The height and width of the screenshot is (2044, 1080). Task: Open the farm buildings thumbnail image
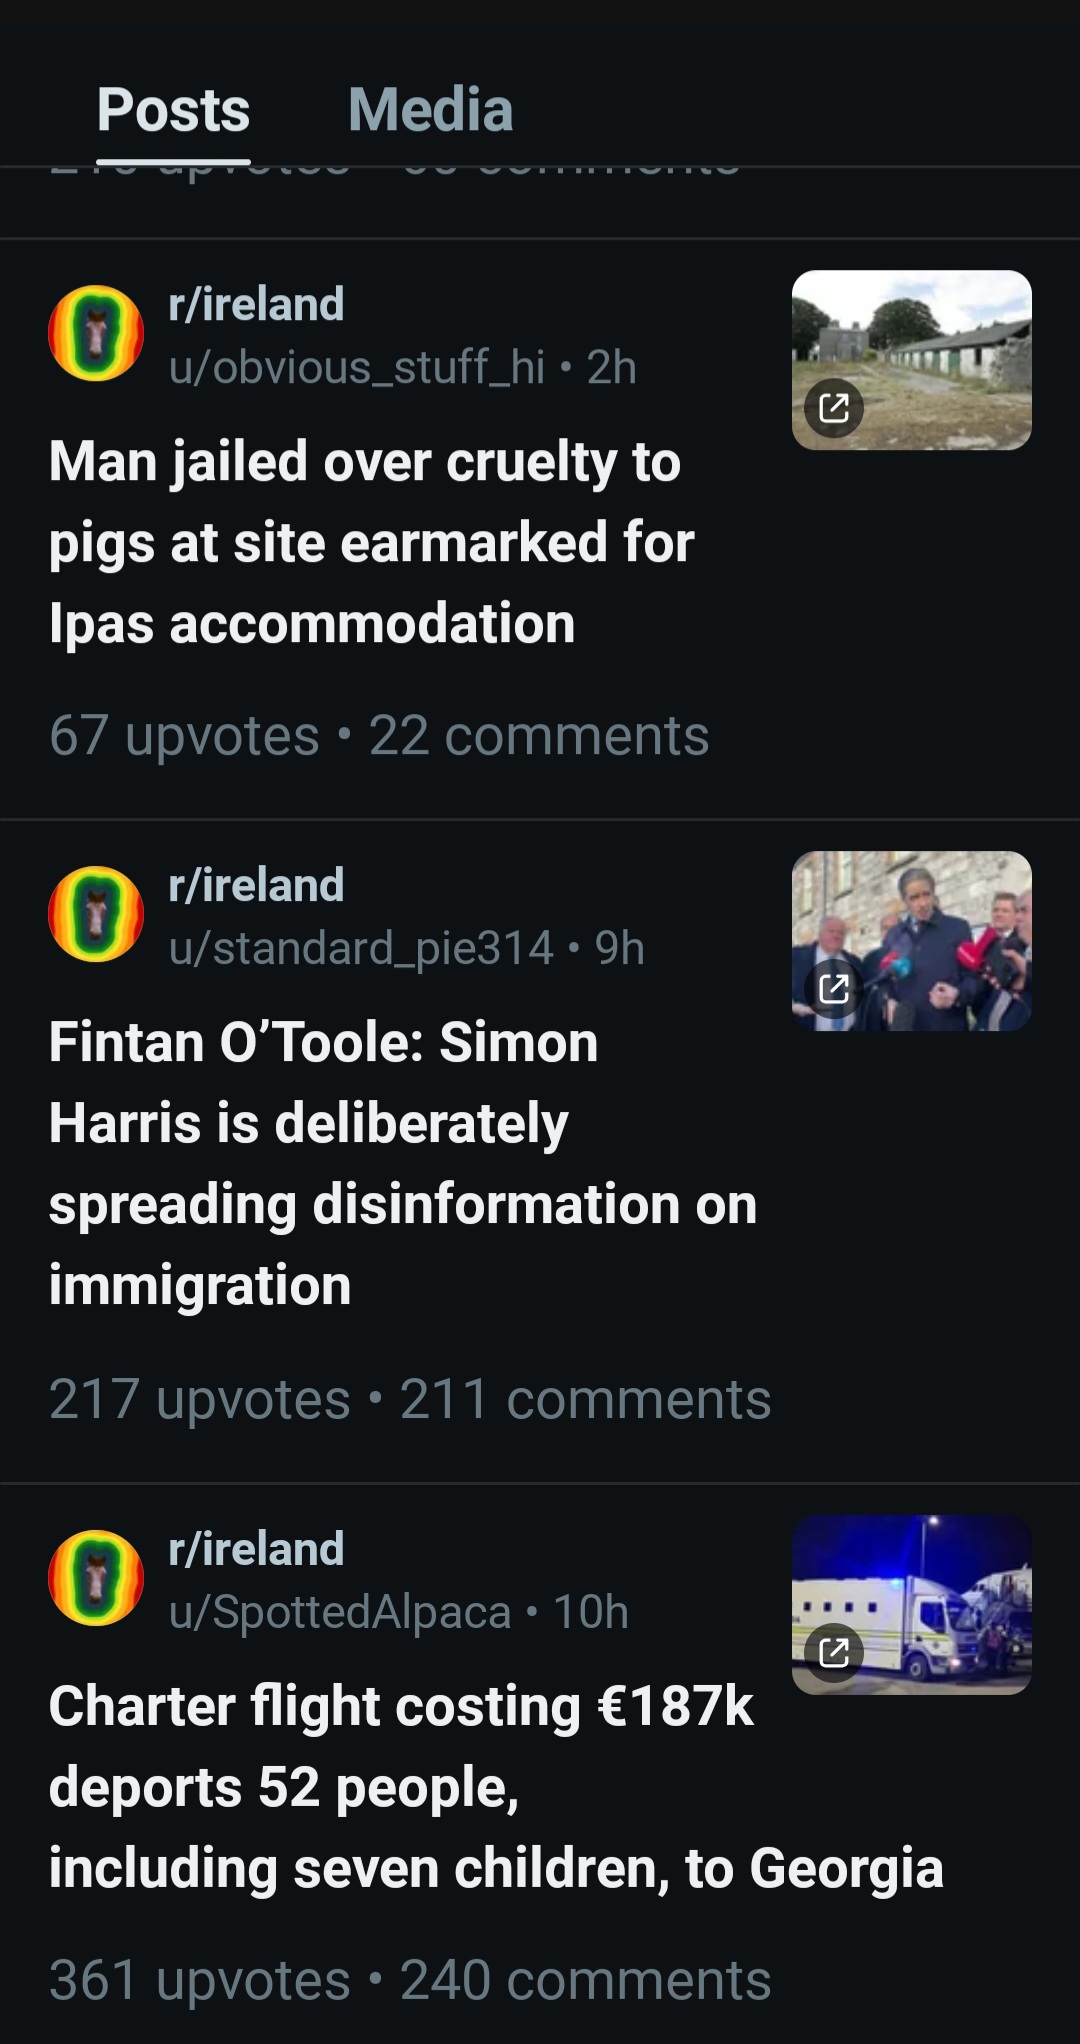point(911,360)
